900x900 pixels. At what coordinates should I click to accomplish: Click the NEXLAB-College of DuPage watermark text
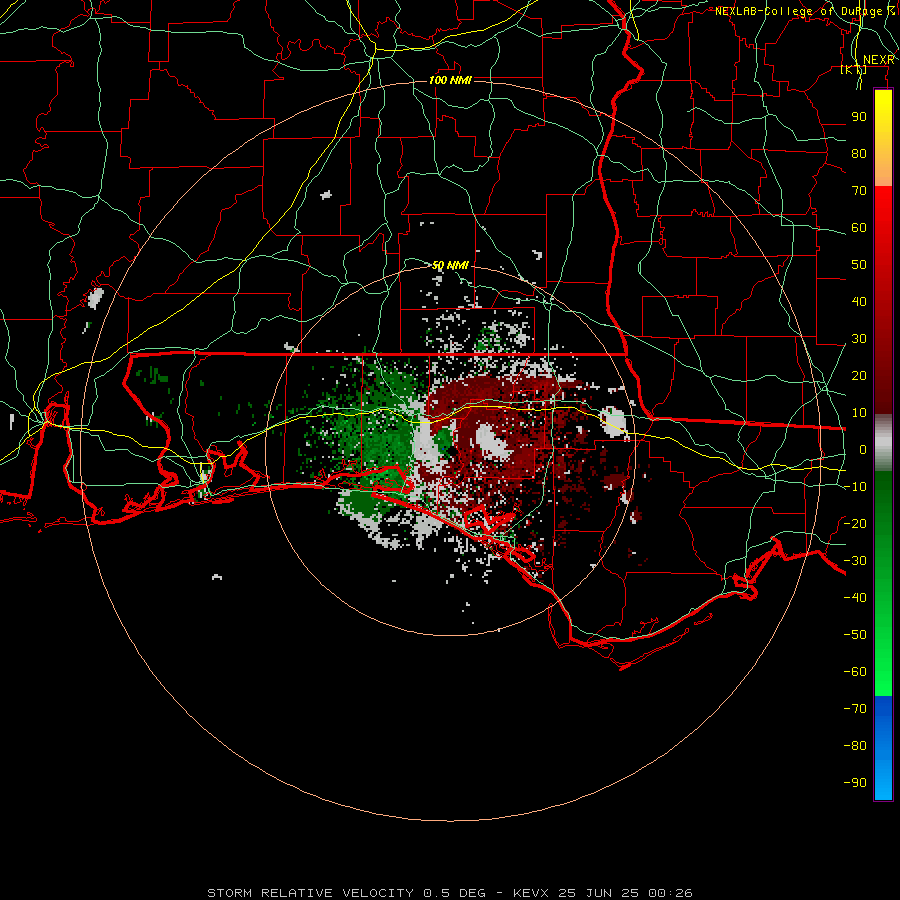tap(805, 11)
